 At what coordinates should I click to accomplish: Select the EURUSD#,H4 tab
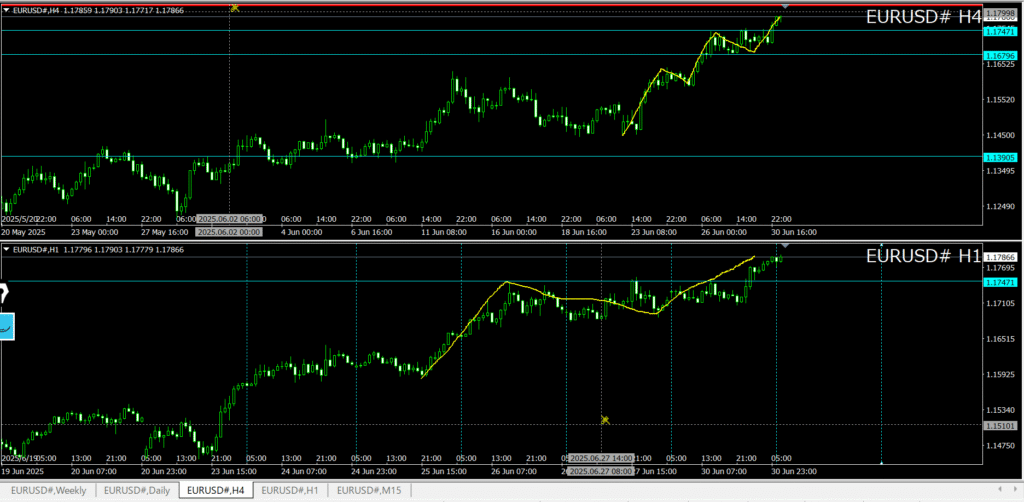coord(216,490)
